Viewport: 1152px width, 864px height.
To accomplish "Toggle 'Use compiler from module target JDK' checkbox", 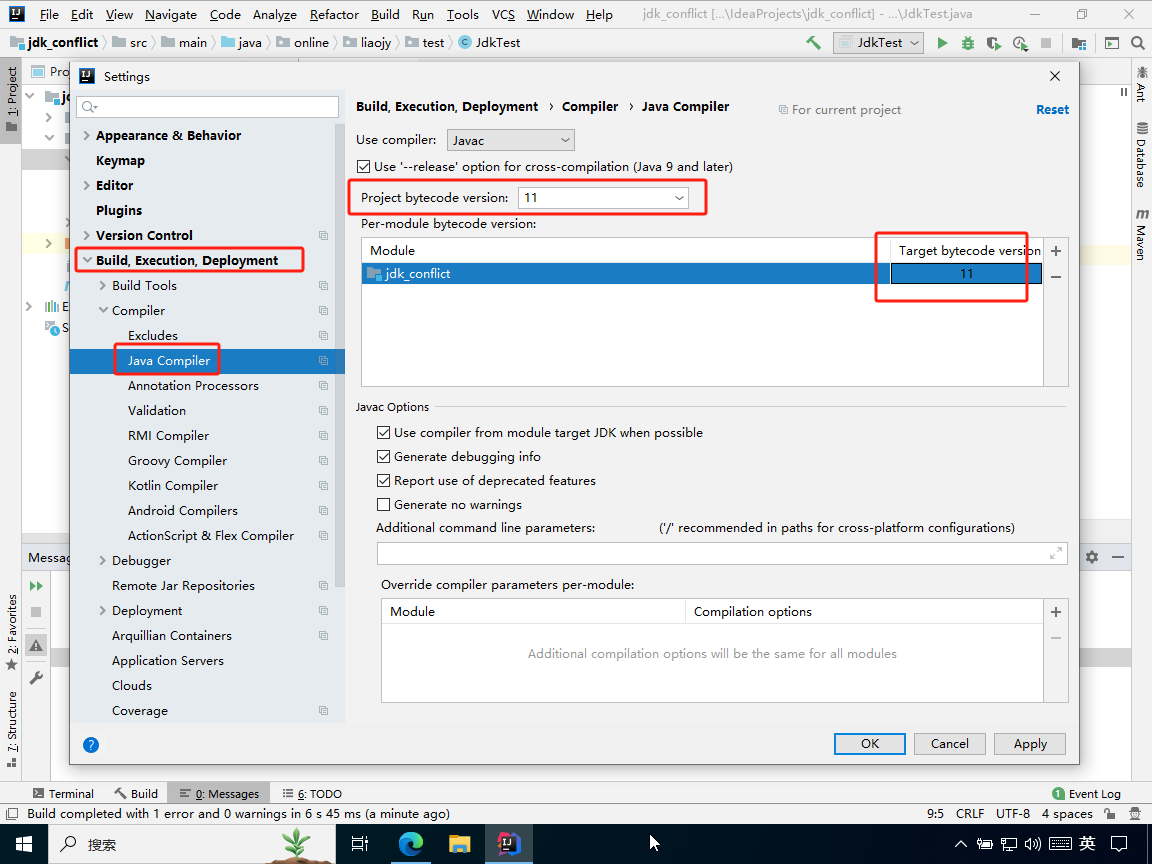I will coord(384,433).
